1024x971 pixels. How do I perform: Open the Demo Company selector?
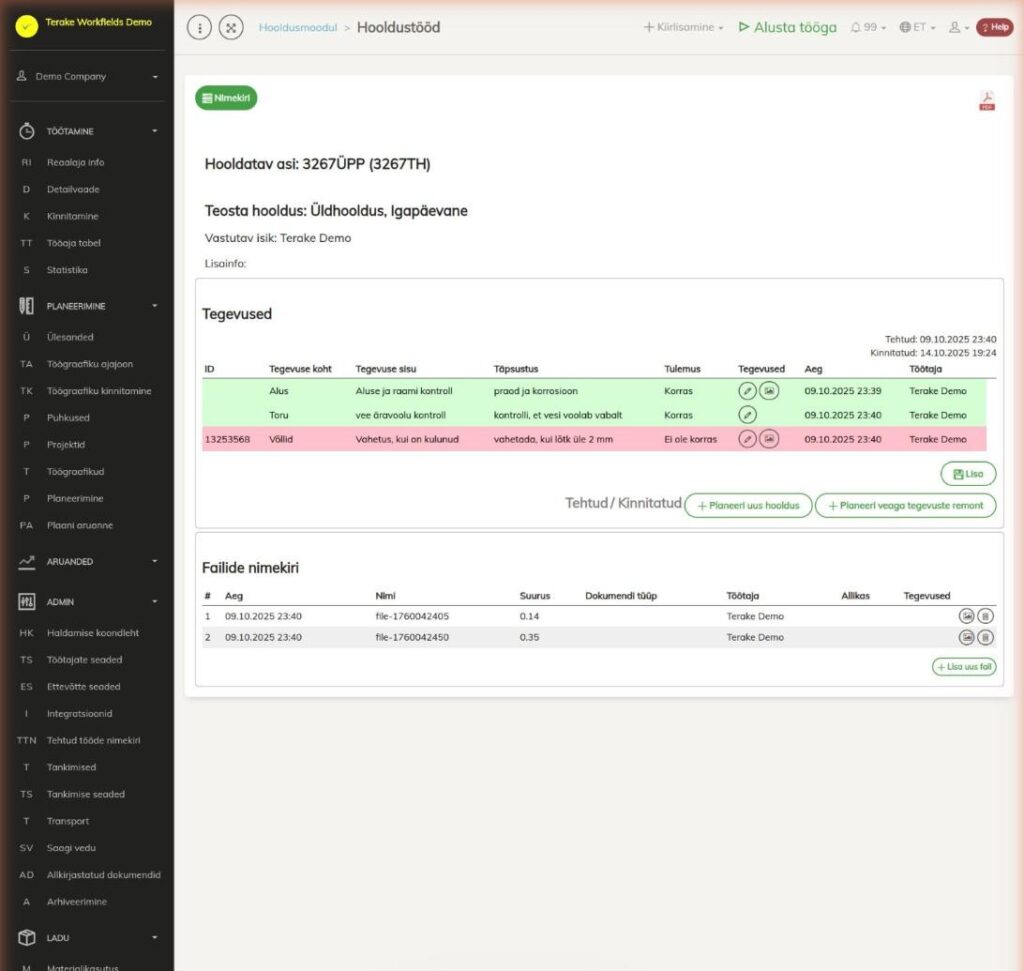pyautogui.click(x=87, y=76)
